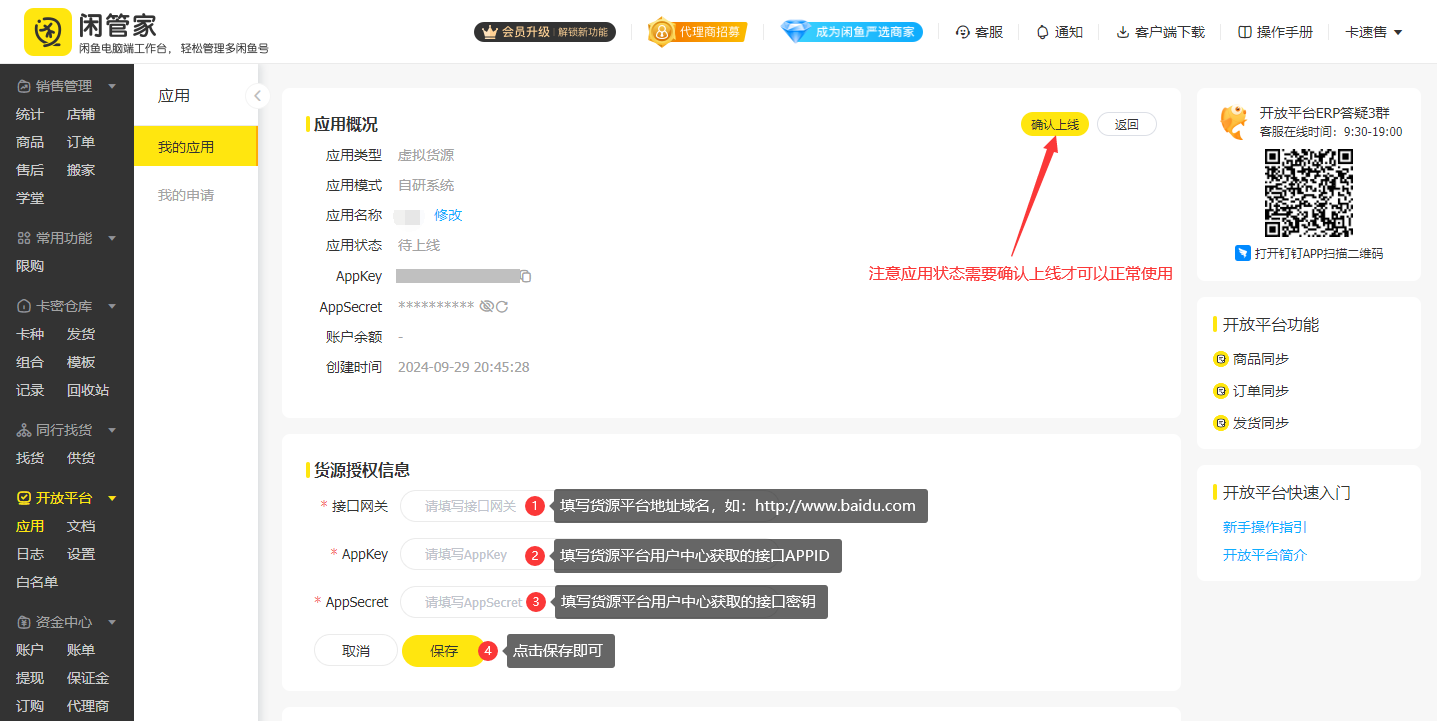Collapse the 开放平台 sidebar section
1437x721 pixels.
(x=112, y=497)
